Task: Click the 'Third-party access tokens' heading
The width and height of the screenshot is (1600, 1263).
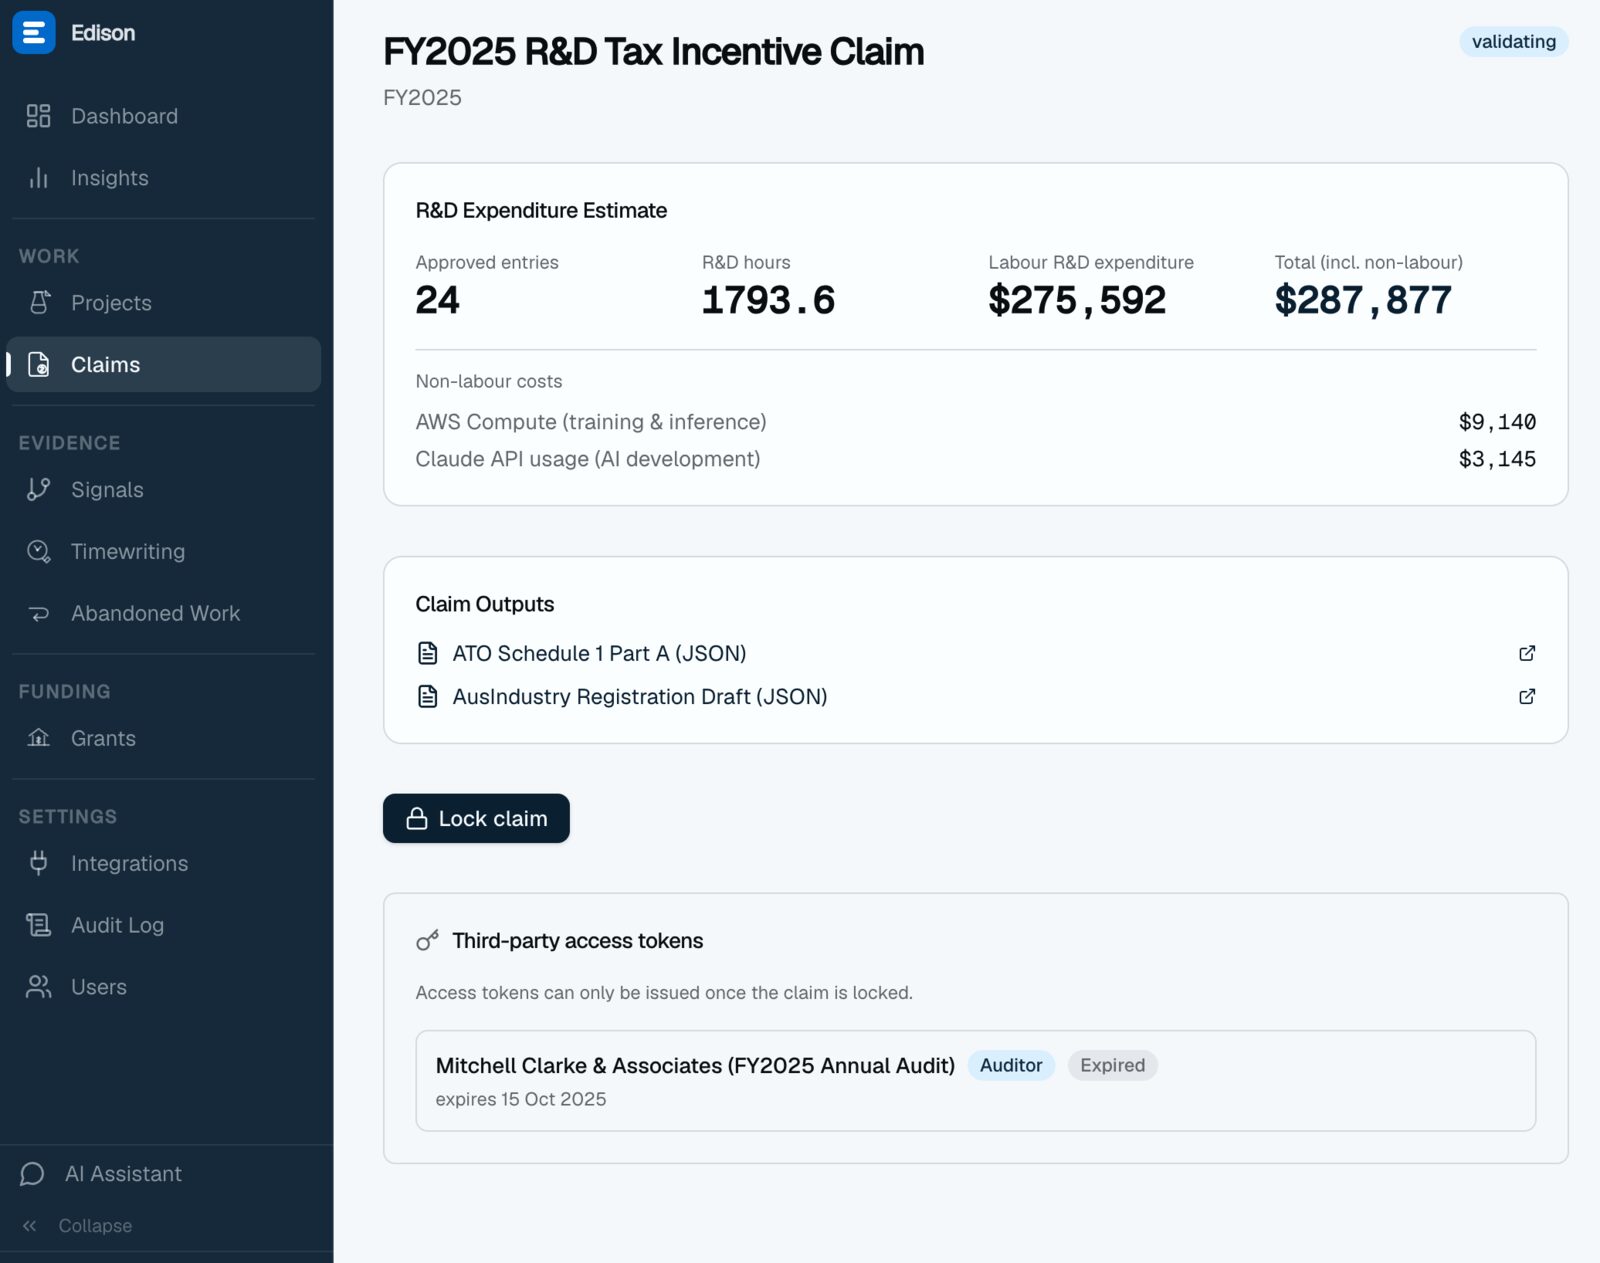Action: click(577, 941)
